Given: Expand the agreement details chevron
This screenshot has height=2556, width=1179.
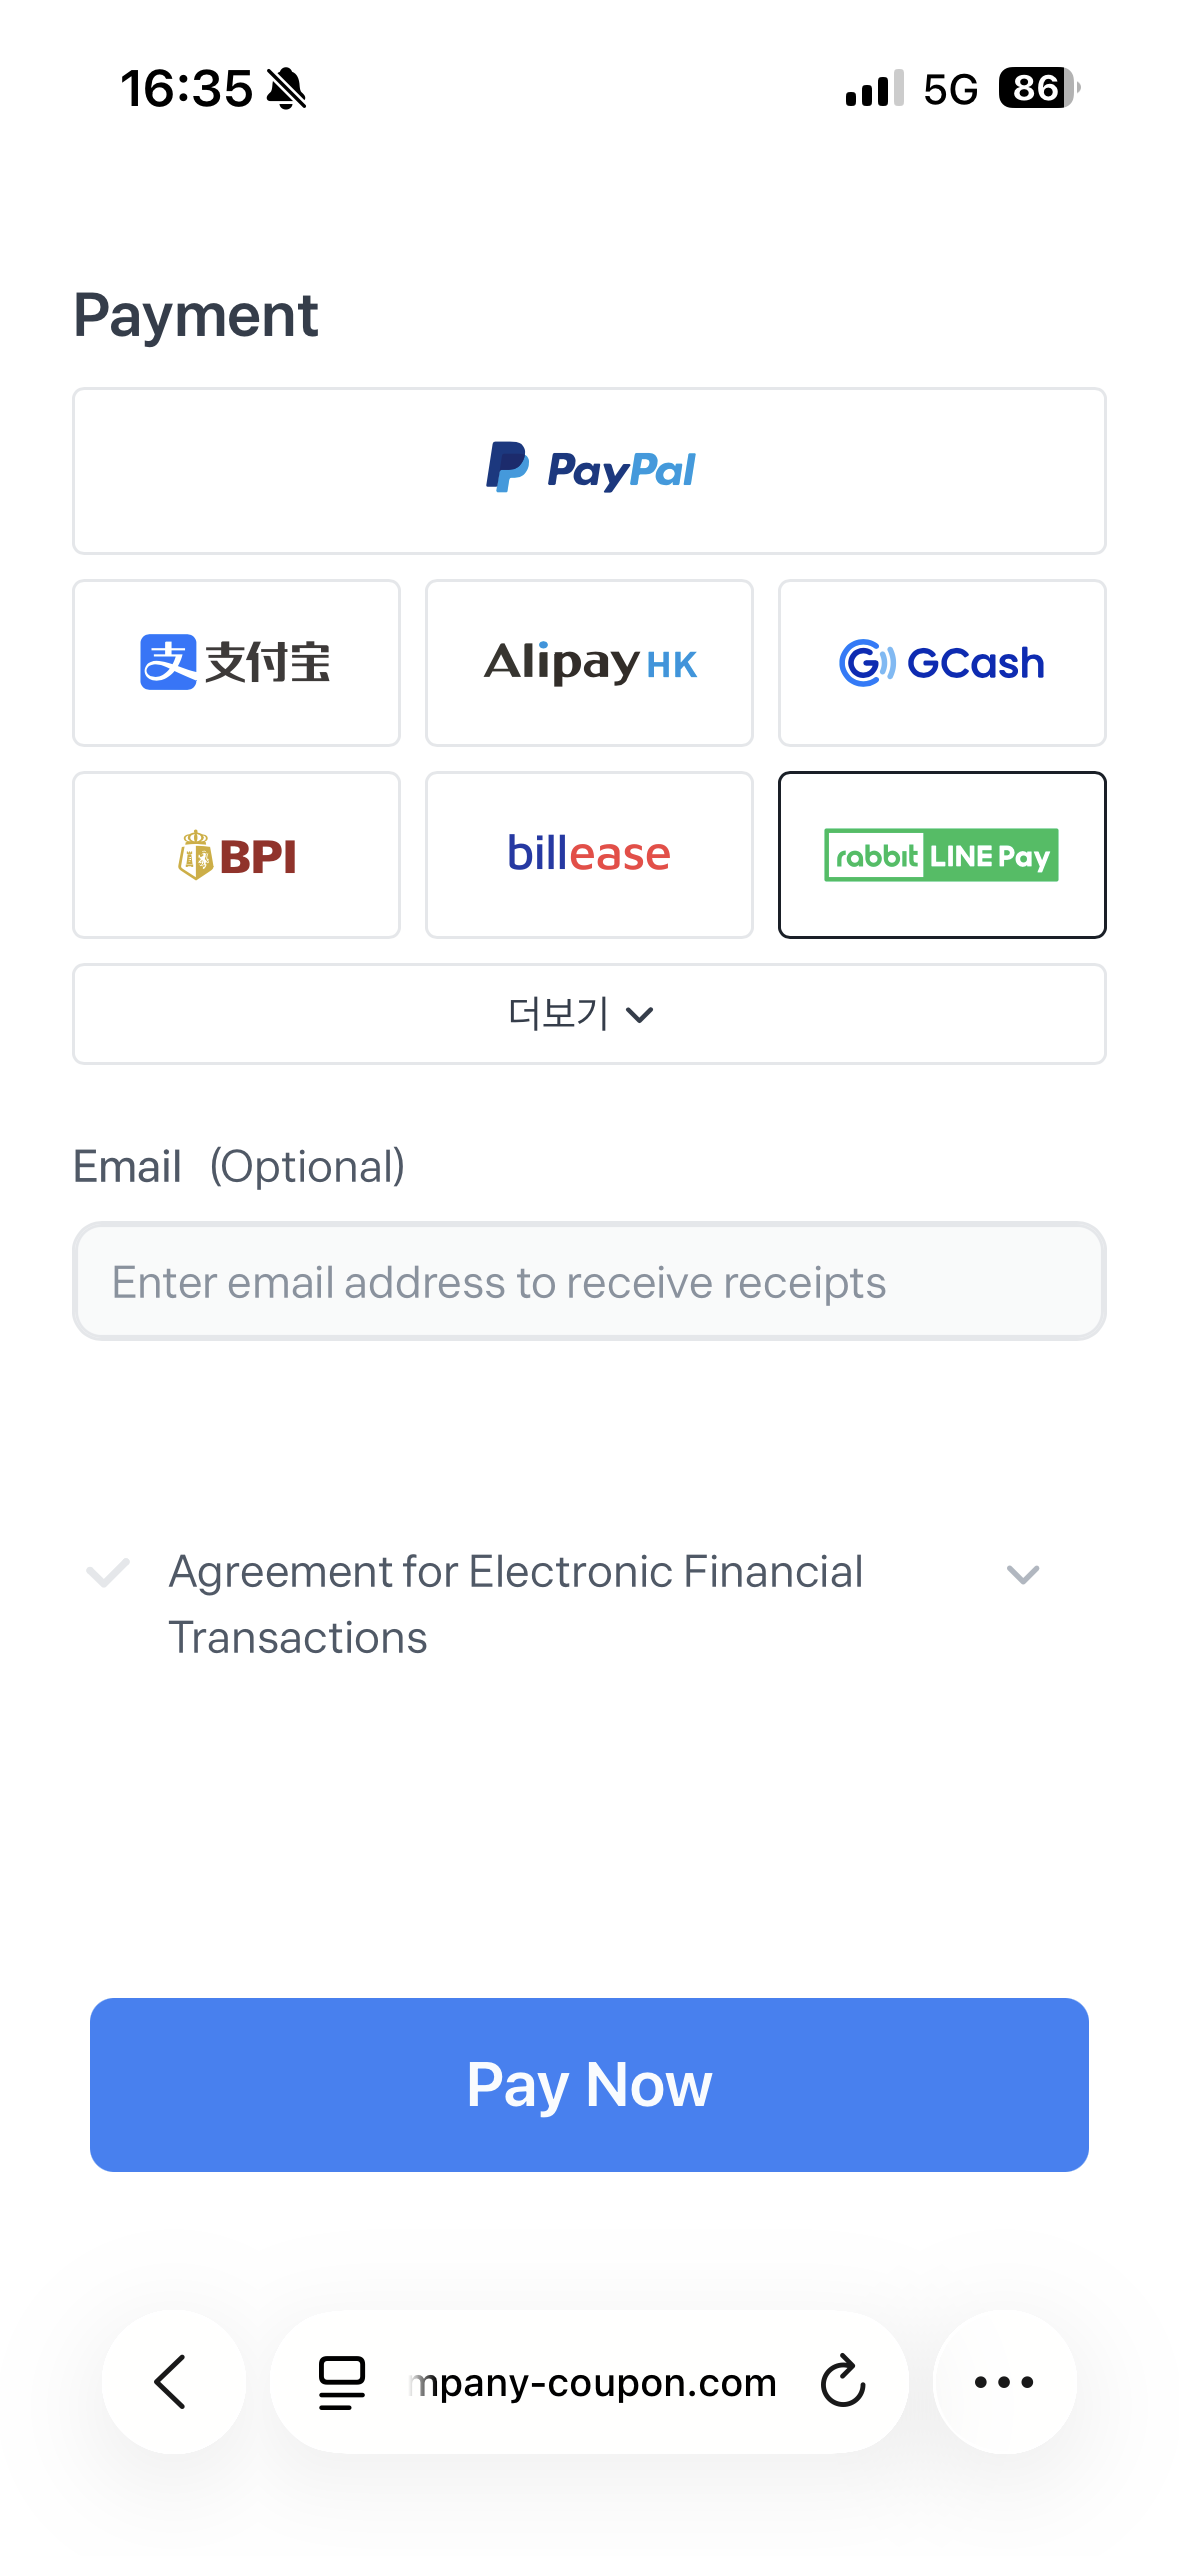Looking at the screenshot, I should (1022, 1575).
